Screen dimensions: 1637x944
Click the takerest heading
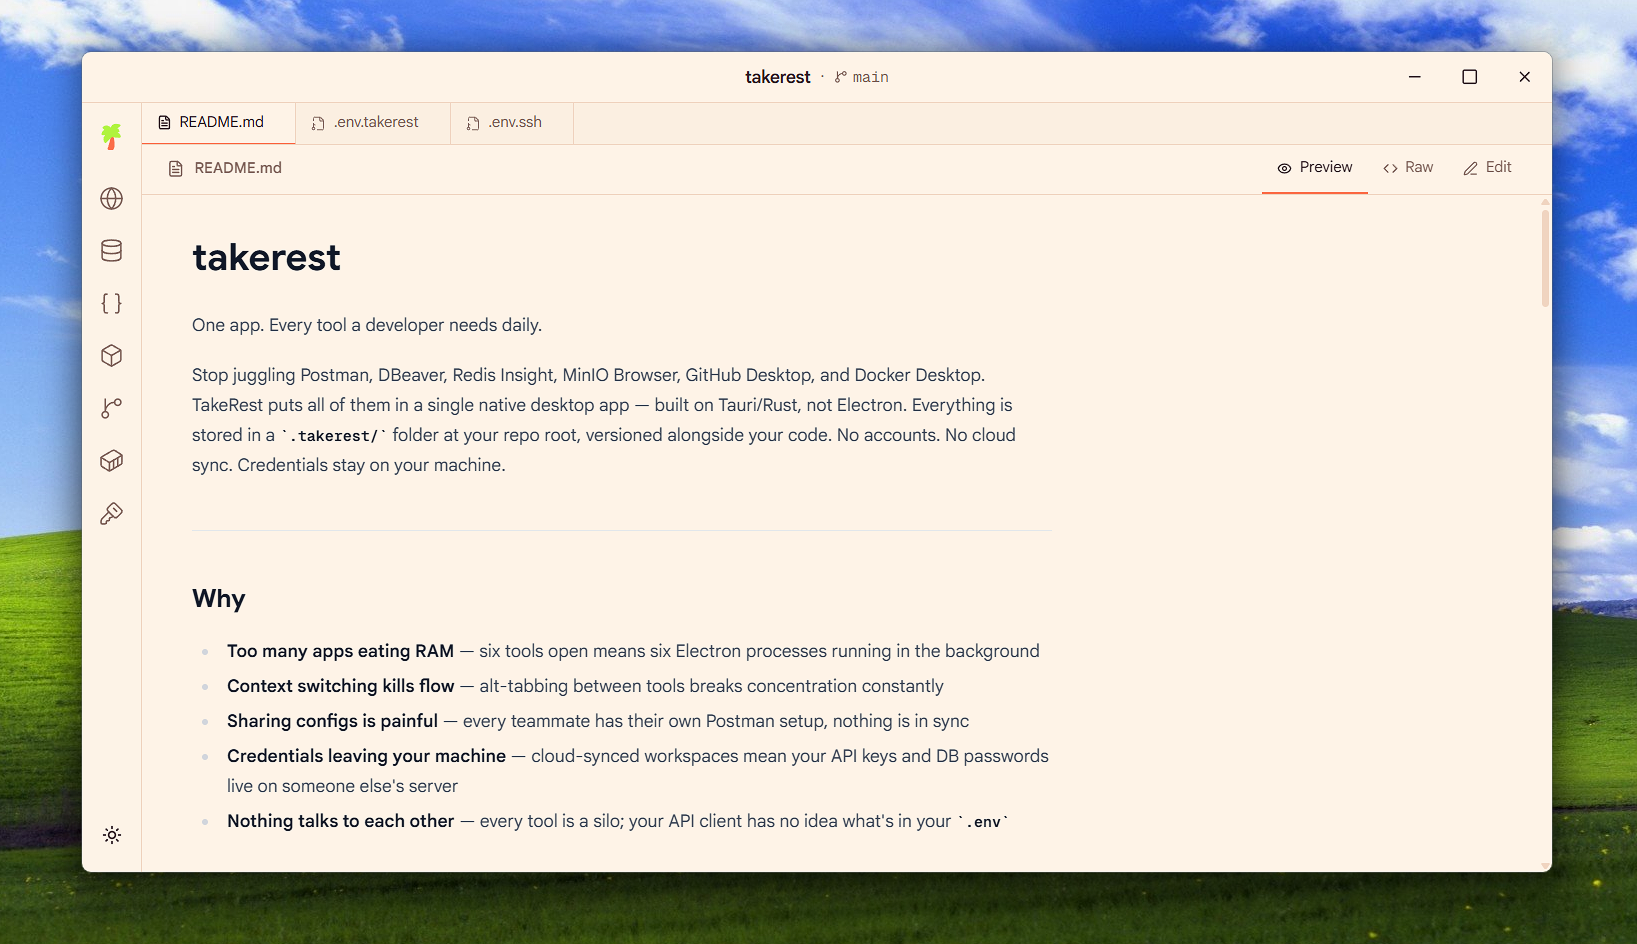tap(266, 258)
